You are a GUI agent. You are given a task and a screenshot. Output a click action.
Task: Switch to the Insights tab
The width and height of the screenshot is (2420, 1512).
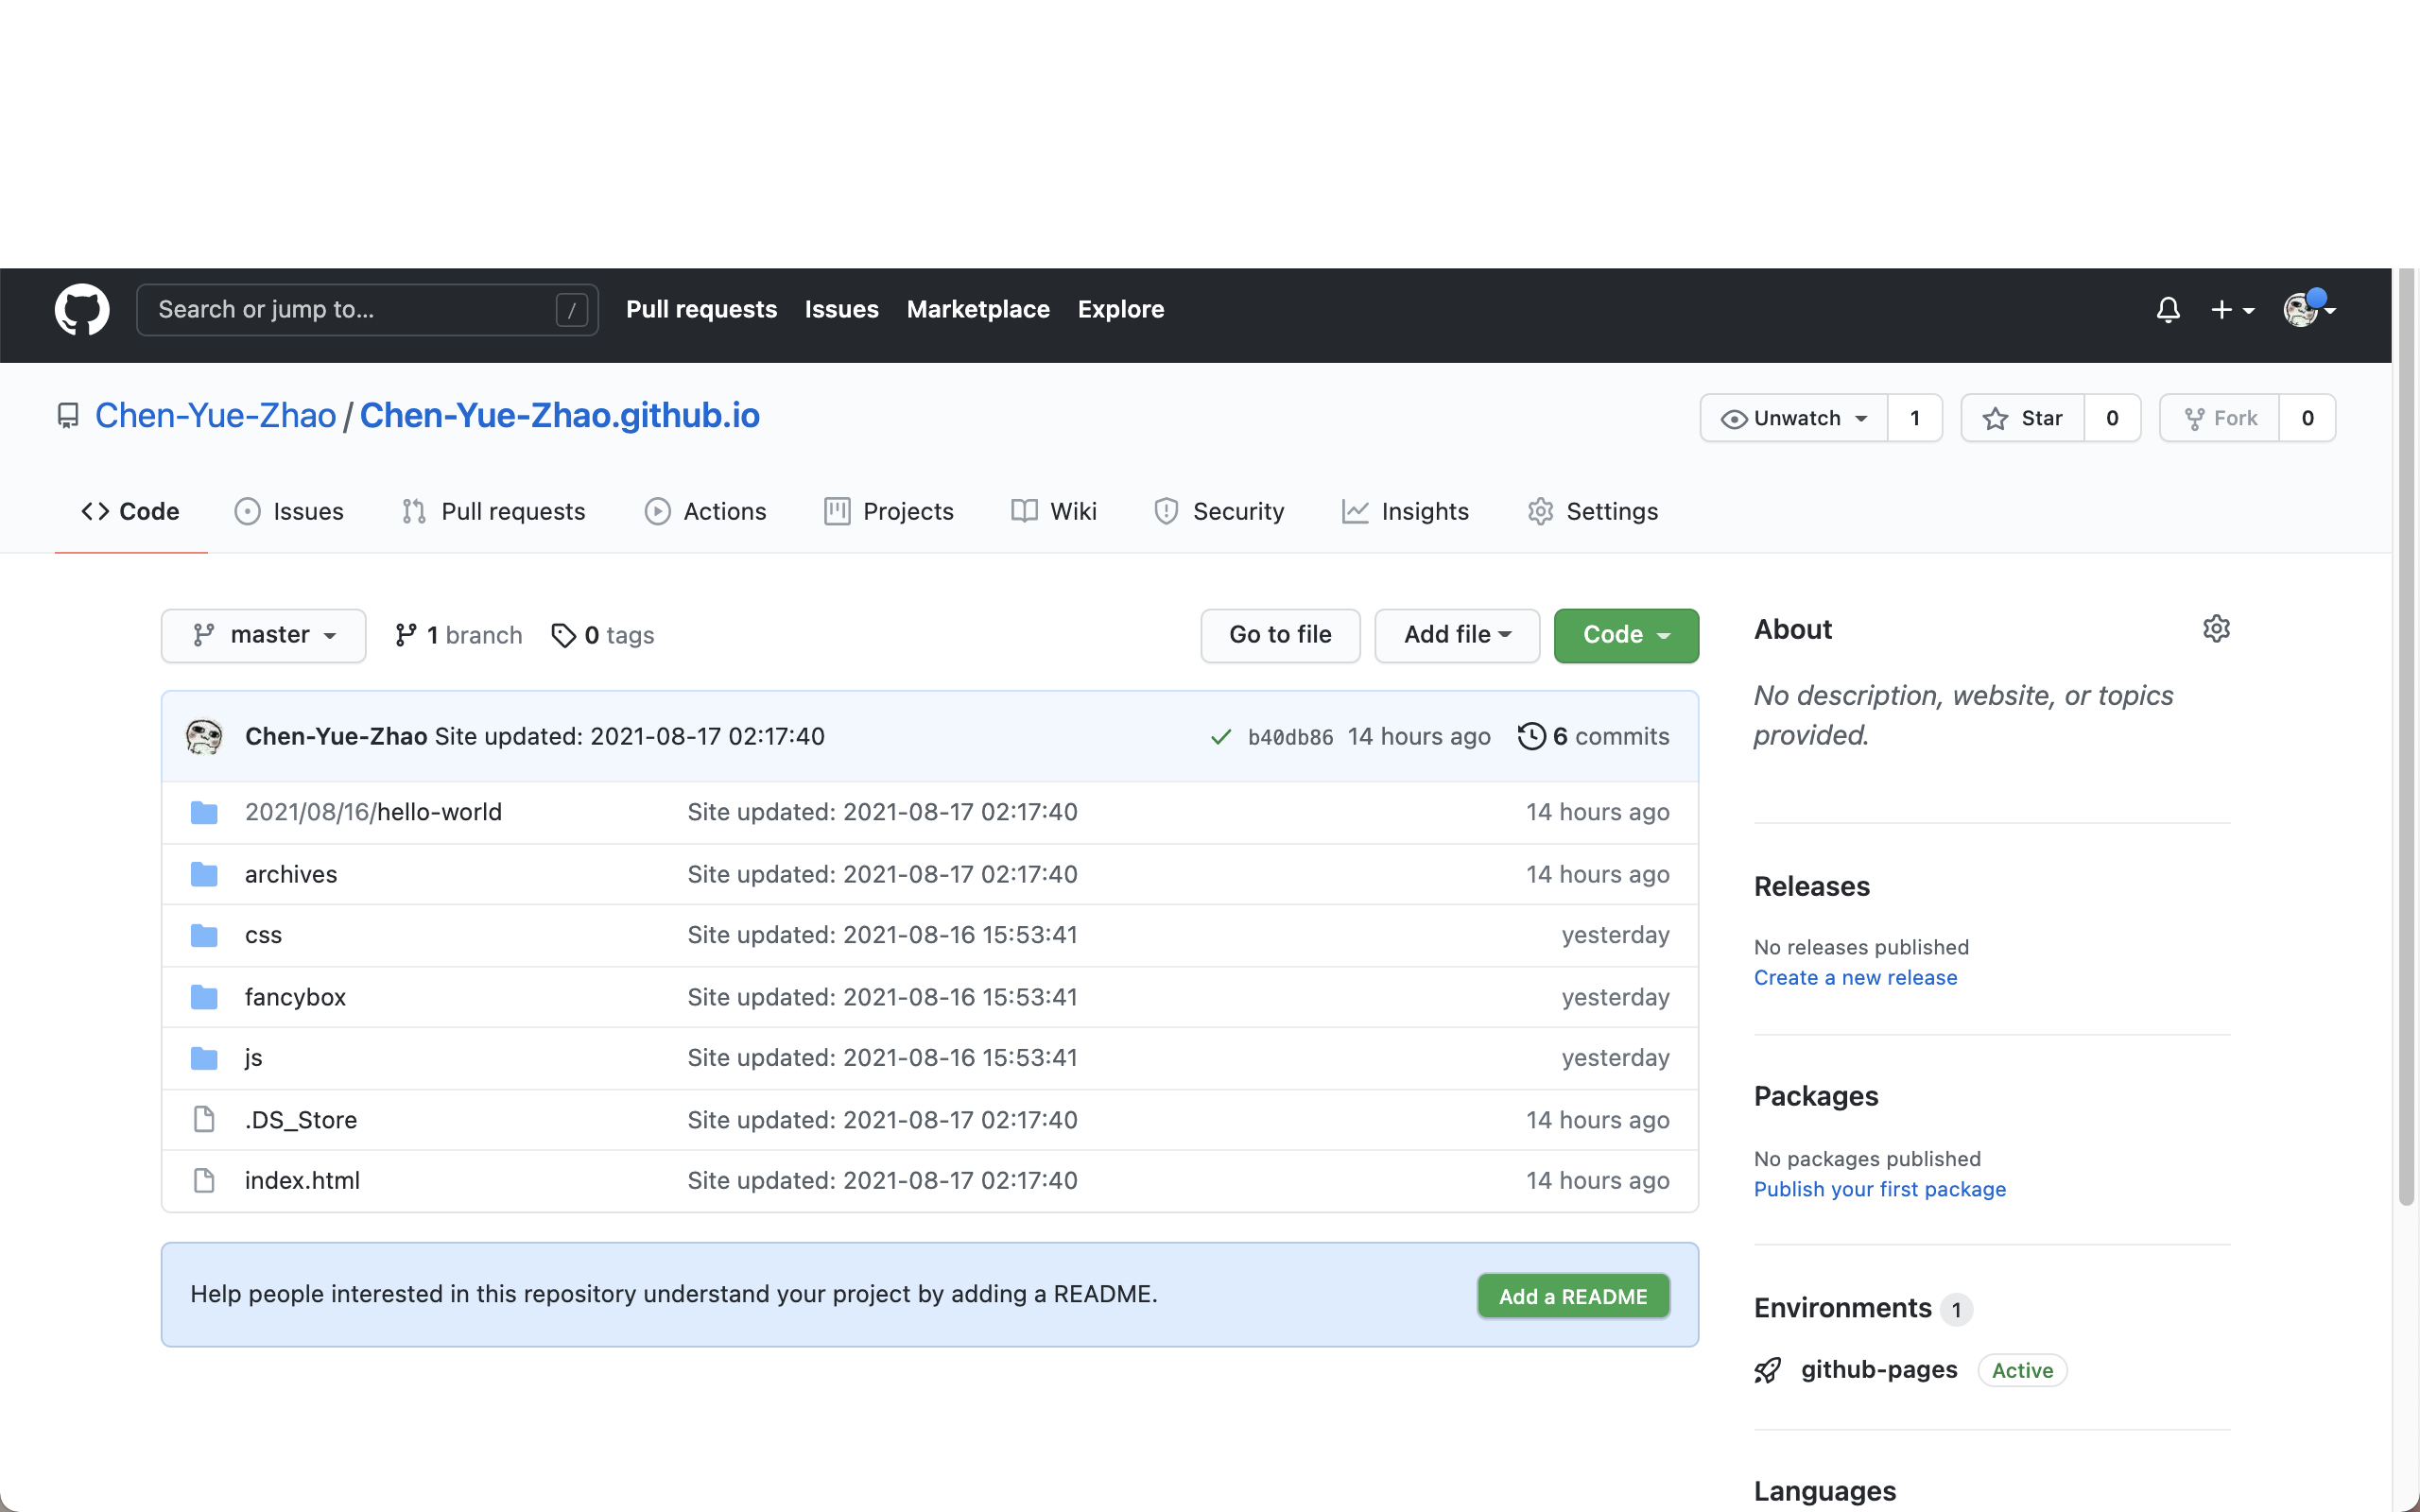[1405, 511]
